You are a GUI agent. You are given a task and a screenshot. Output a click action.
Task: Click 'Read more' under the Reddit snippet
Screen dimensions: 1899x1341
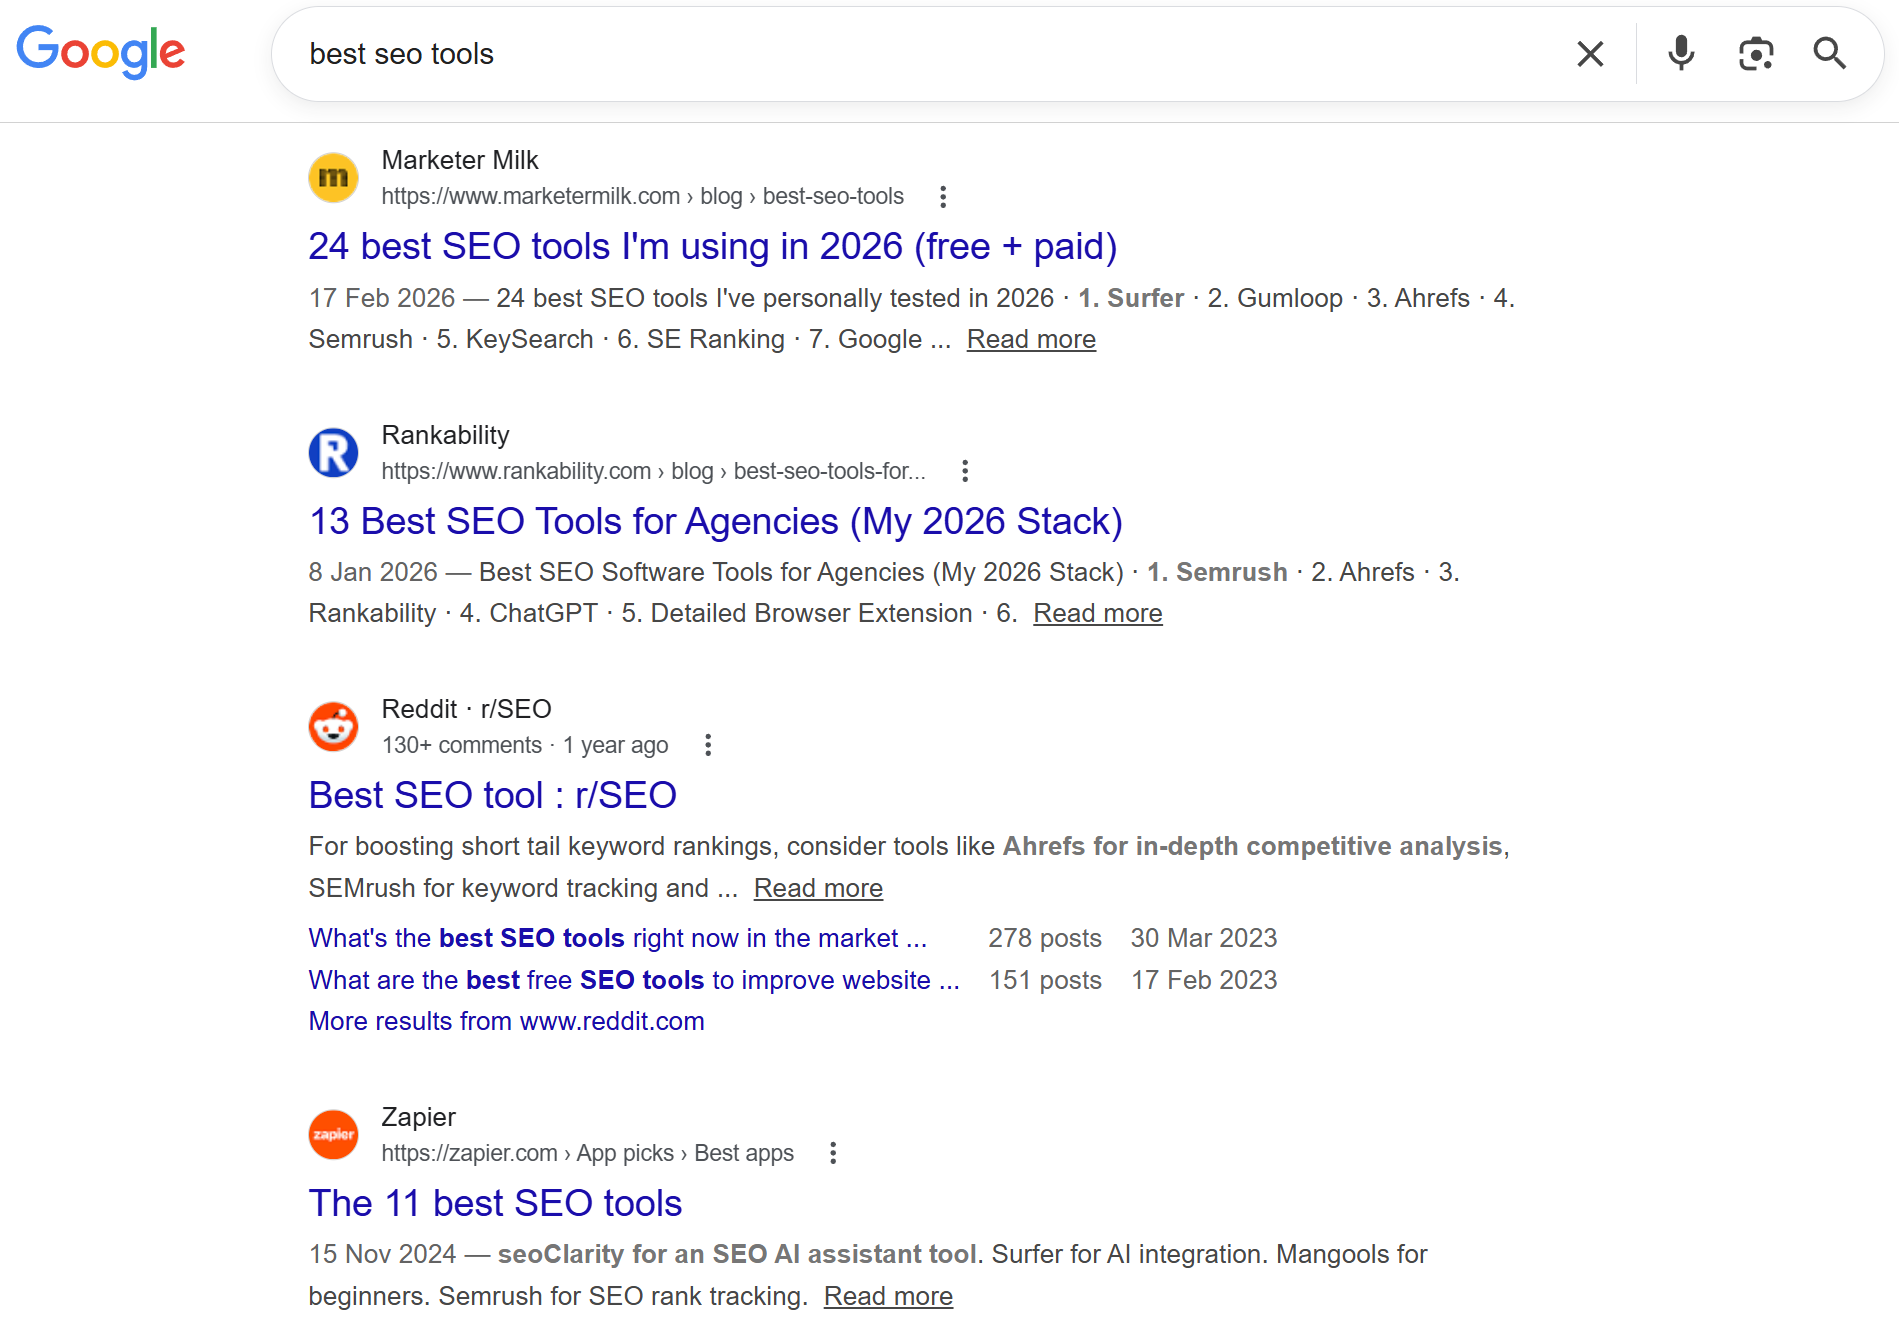point(818,888)
